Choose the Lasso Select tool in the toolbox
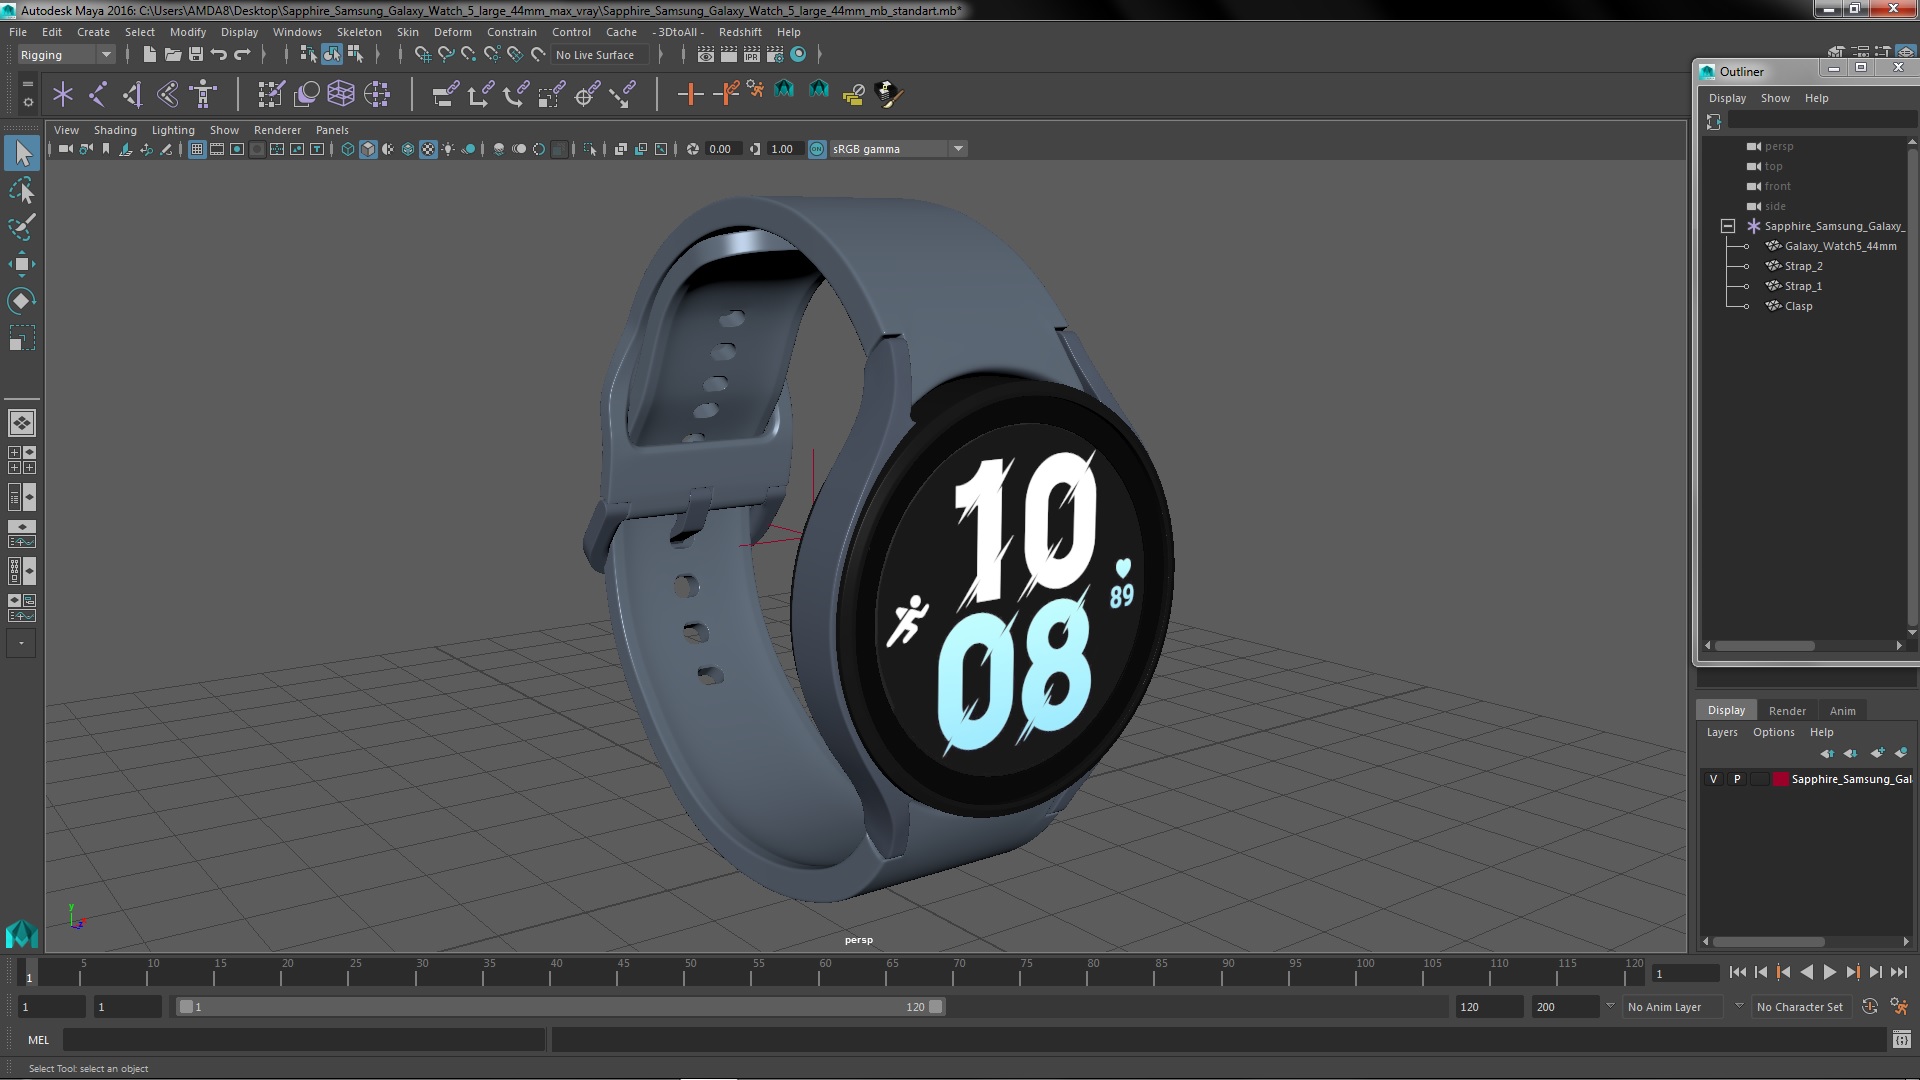Screen dimensions: 1920x1080 point(22,190)
